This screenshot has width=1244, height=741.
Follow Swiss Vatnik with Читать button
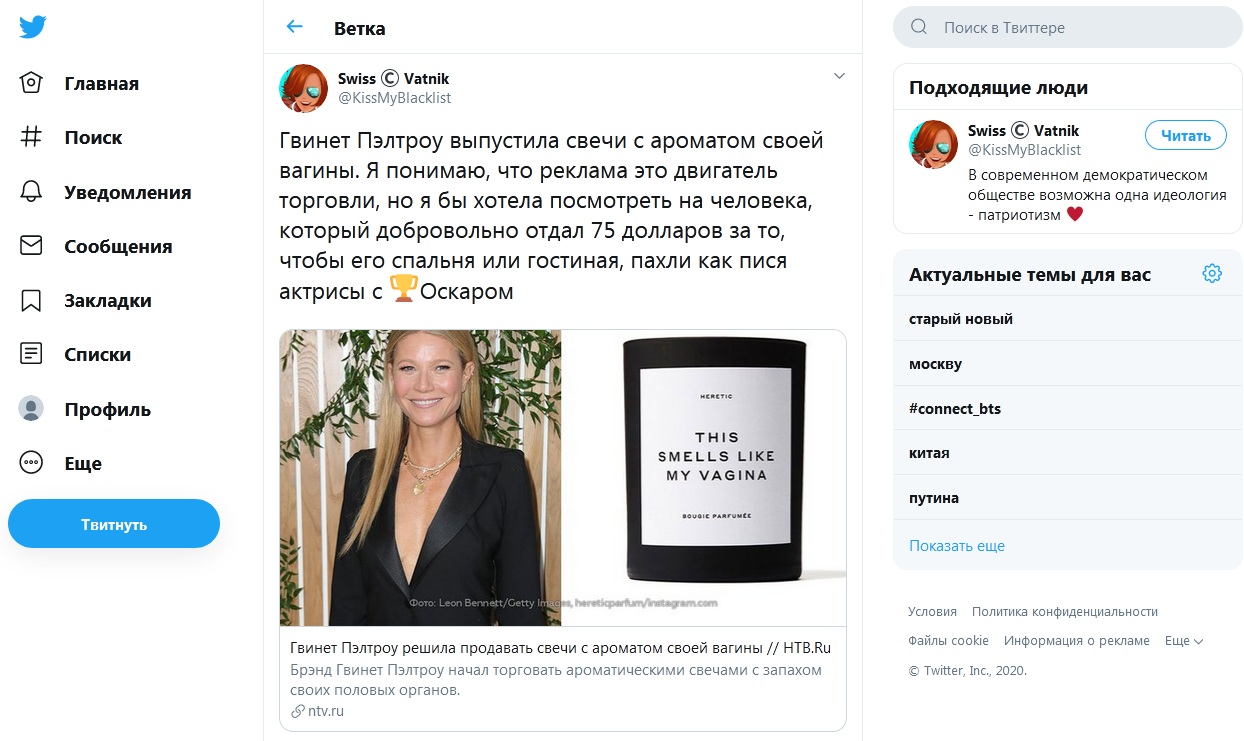tap(1185, 136)
